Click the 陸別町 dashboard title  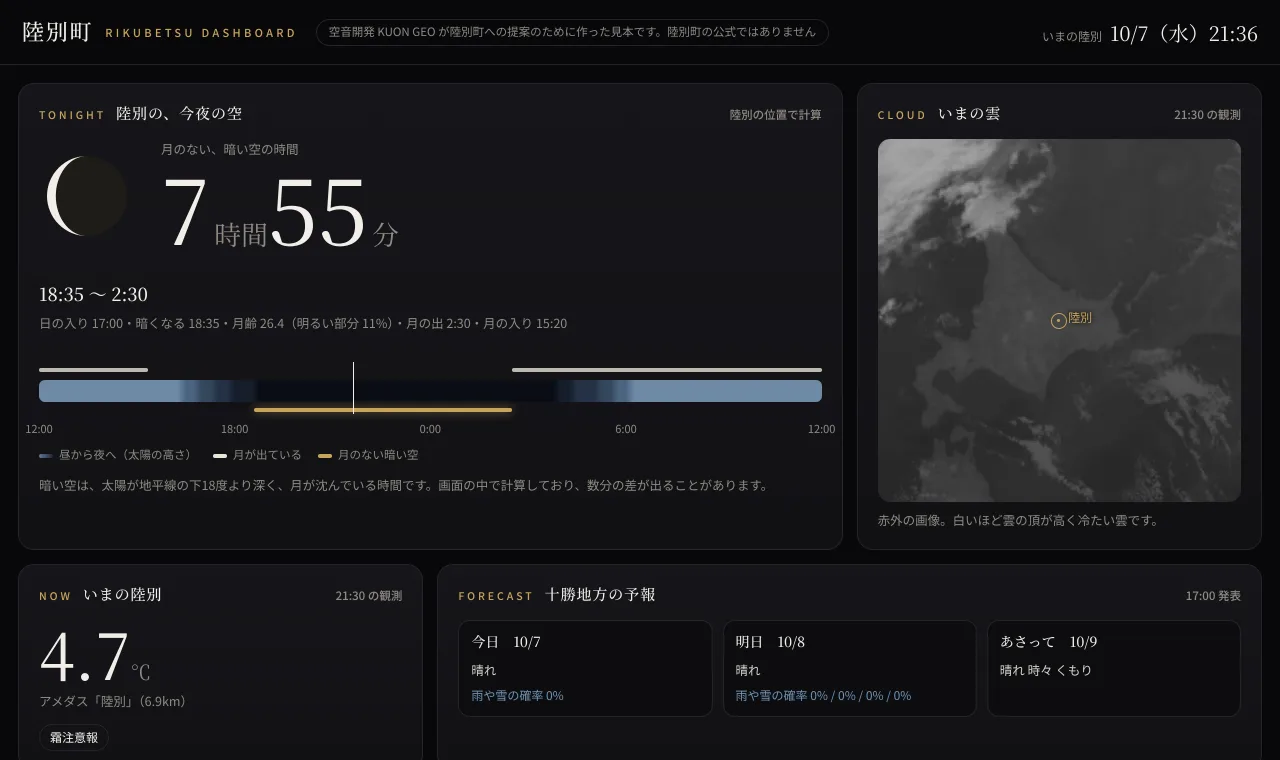click(x=57, y=32)
